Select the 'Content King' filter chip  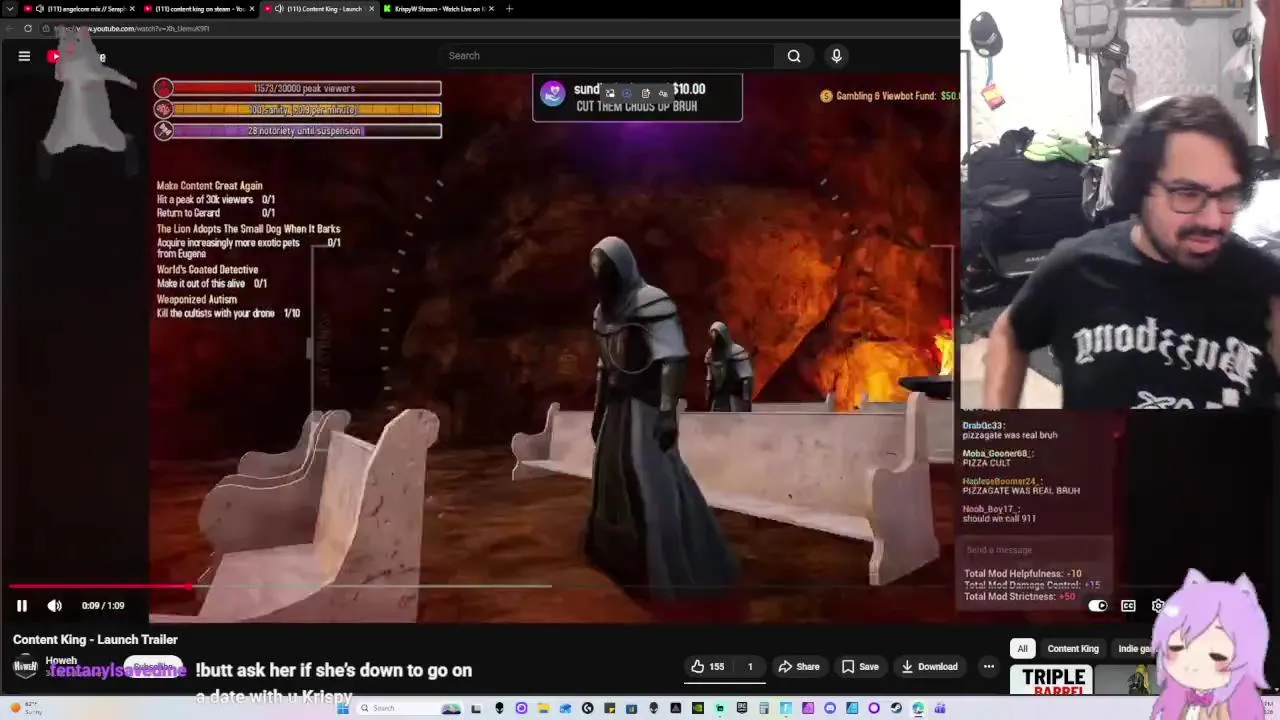pyautogui.click(x=1073, y=649)
